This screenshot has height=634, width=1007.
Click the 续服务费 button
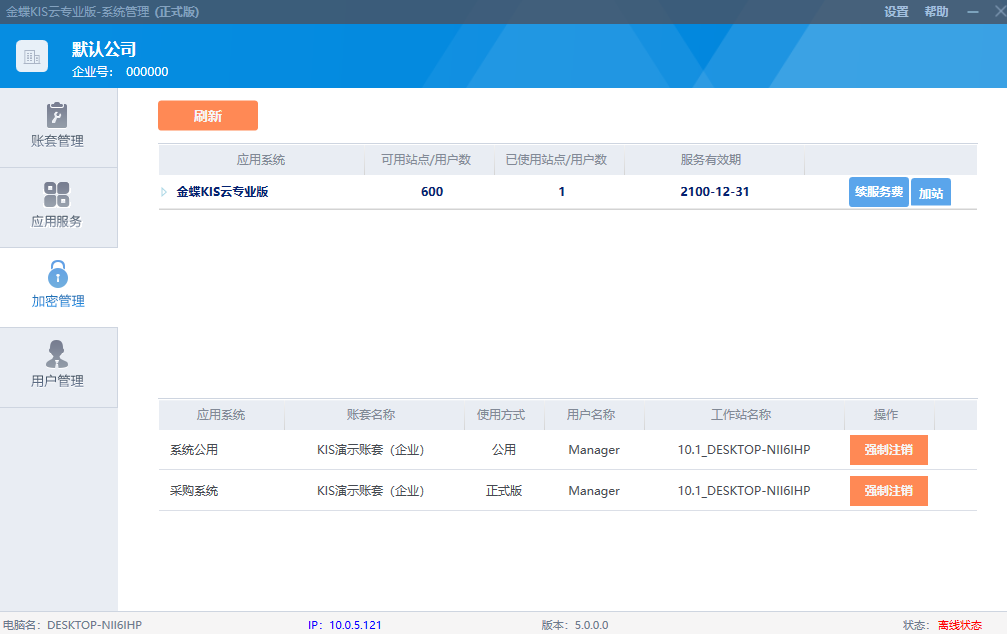(879, 192)
